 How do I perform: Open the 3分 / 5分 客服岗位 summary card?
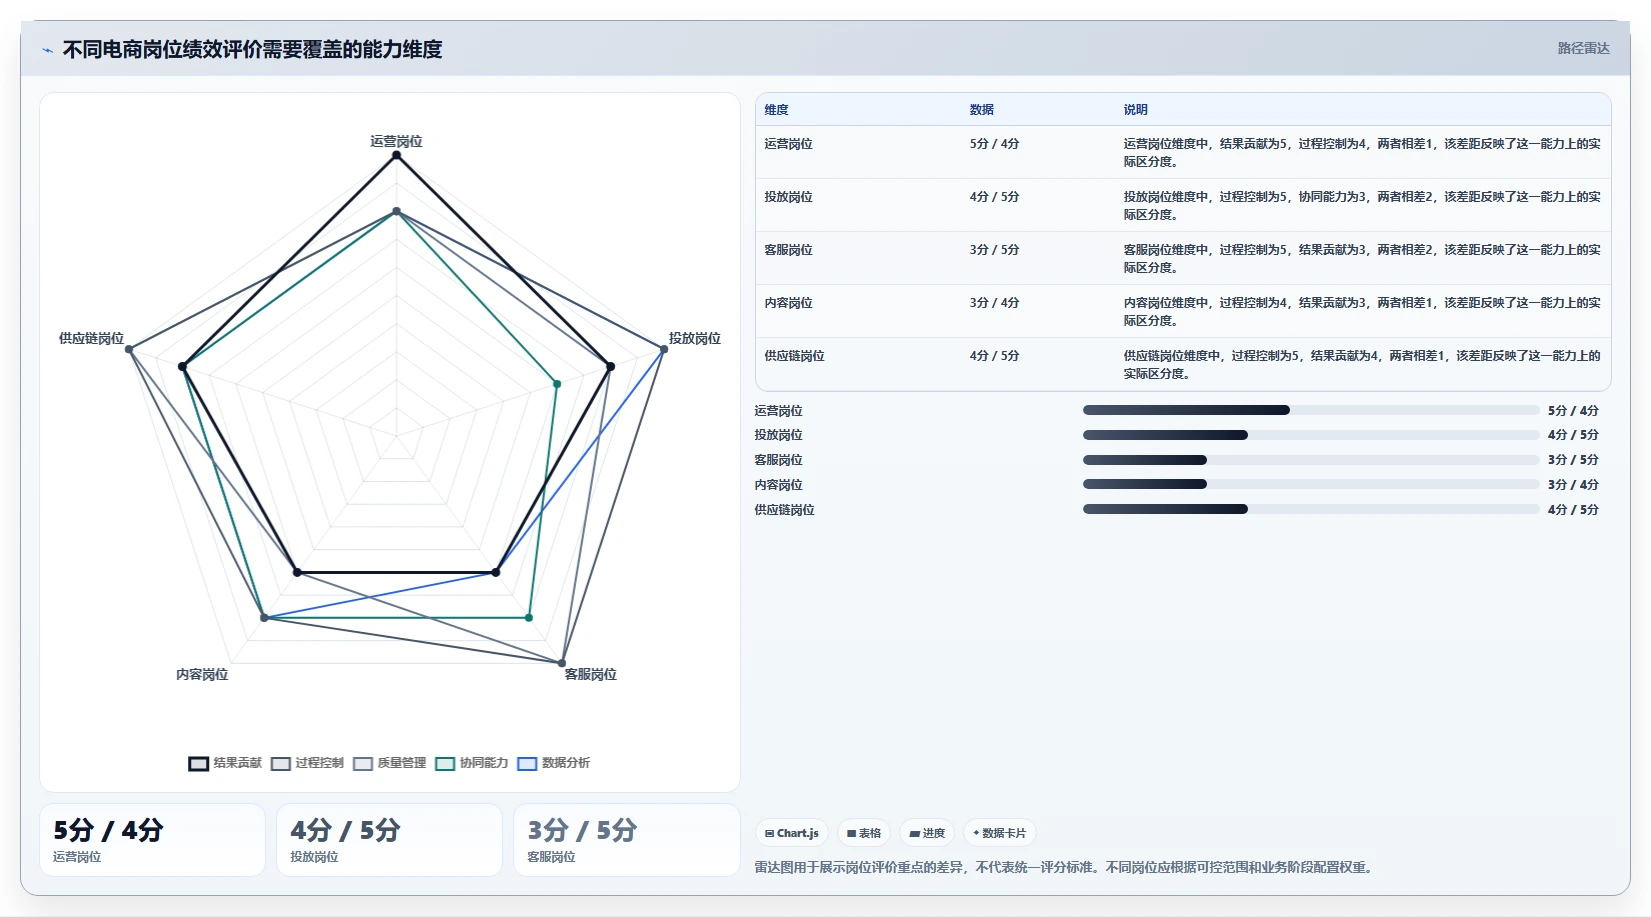pos(627,840)
